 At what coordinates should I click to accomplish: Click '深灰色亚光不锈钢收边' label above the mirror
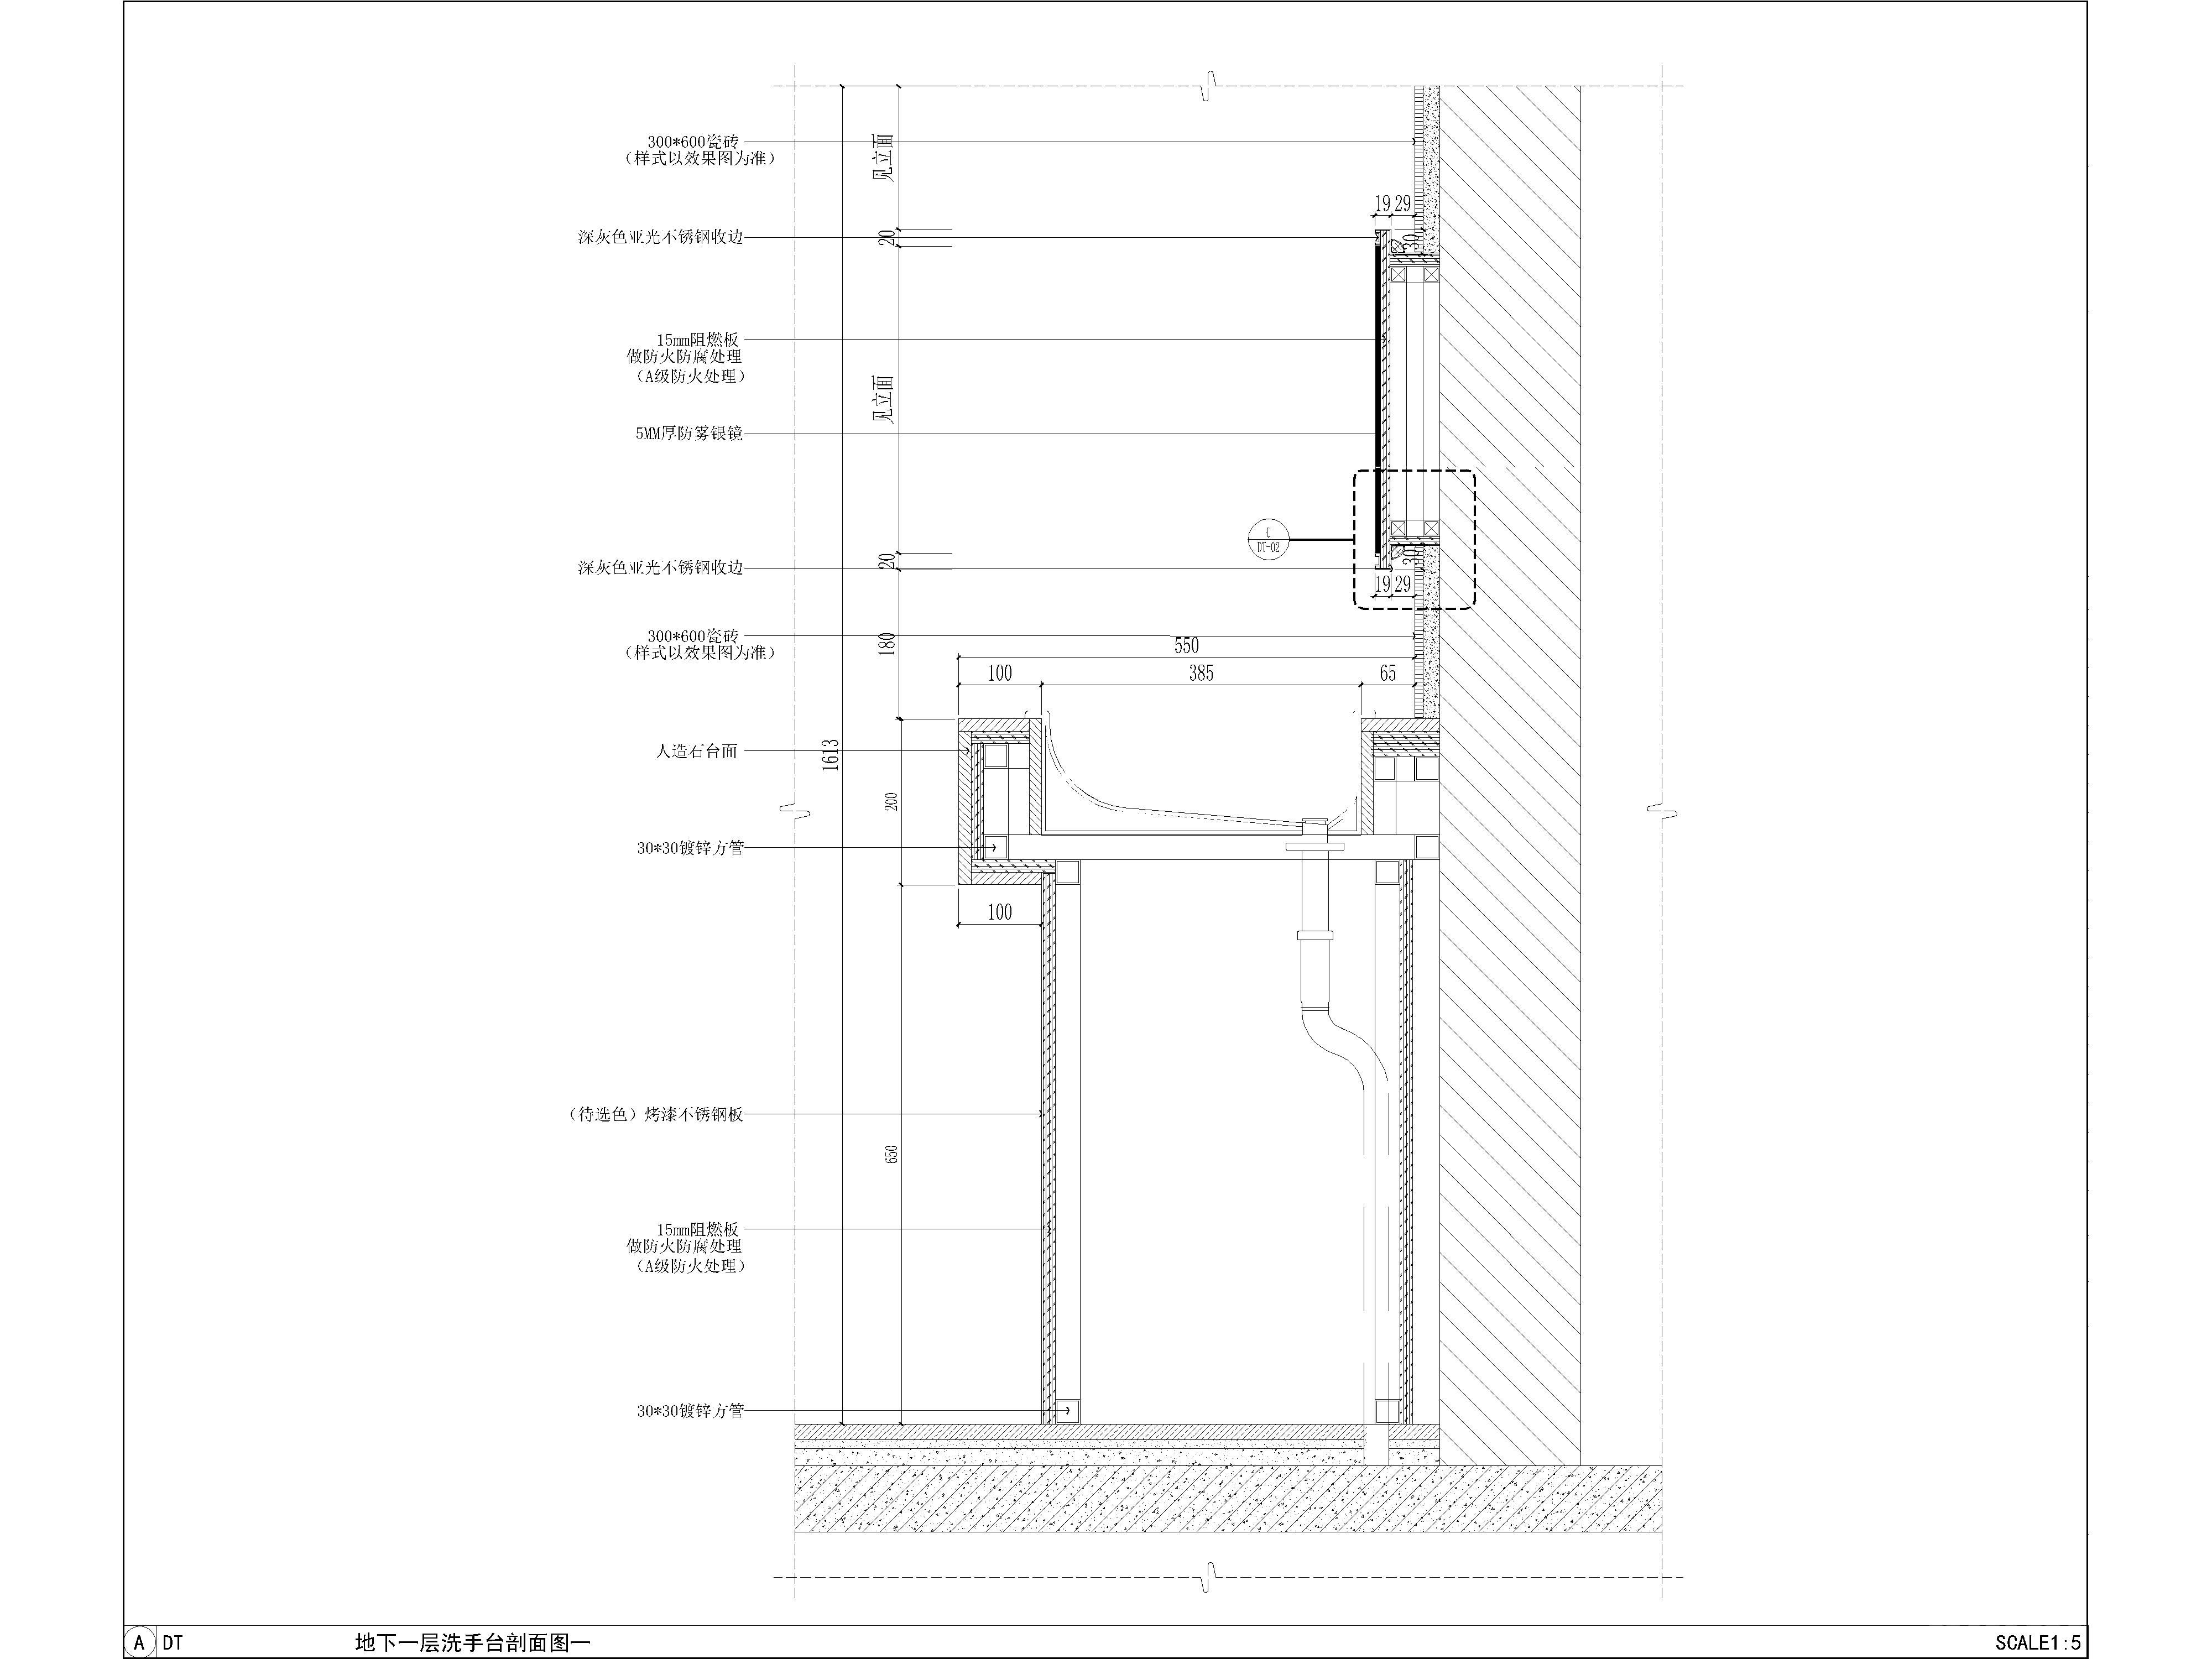point(660,238)
